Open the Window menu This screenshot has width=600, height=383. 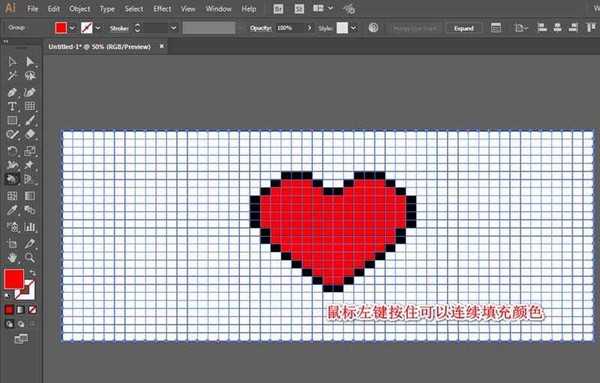[218, 8]
